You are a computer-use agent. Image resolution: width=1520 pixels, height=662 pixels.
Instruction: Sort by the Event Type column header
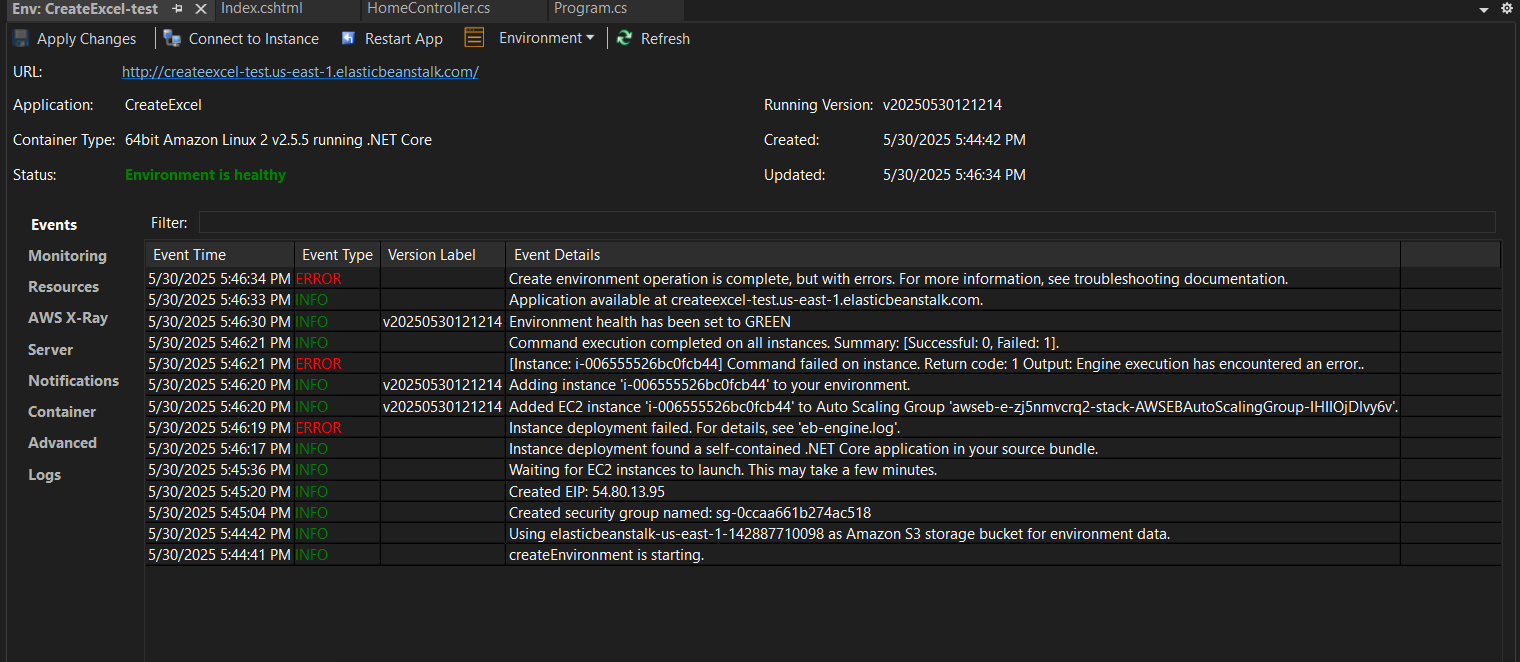[337, 255]
